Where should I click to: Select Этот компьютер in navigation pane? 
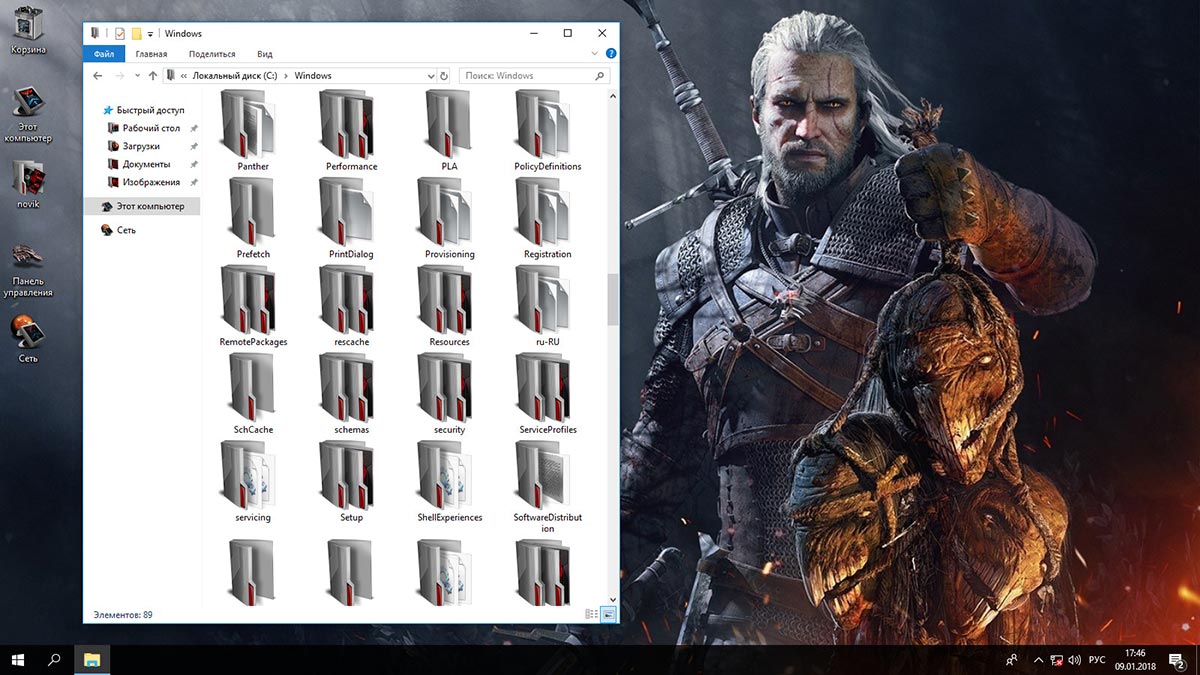coord(142,206)
